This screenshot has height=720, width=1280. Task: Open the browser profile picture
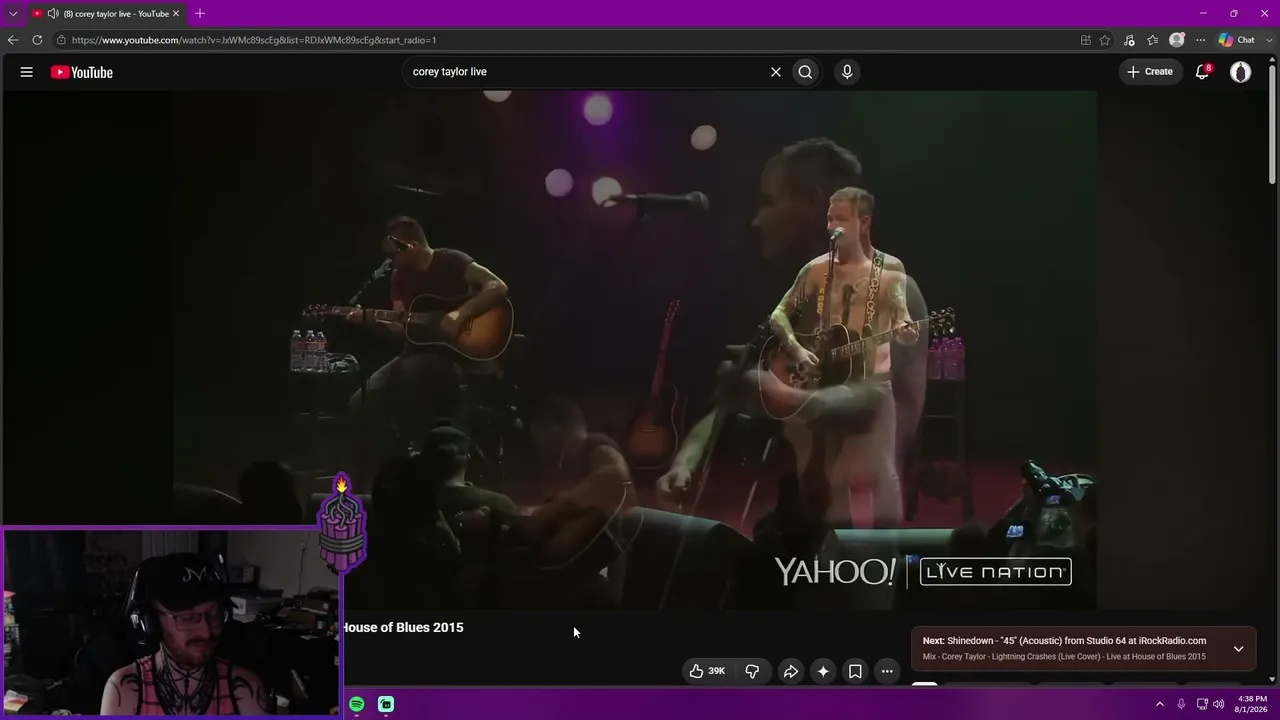point(1177,40)
